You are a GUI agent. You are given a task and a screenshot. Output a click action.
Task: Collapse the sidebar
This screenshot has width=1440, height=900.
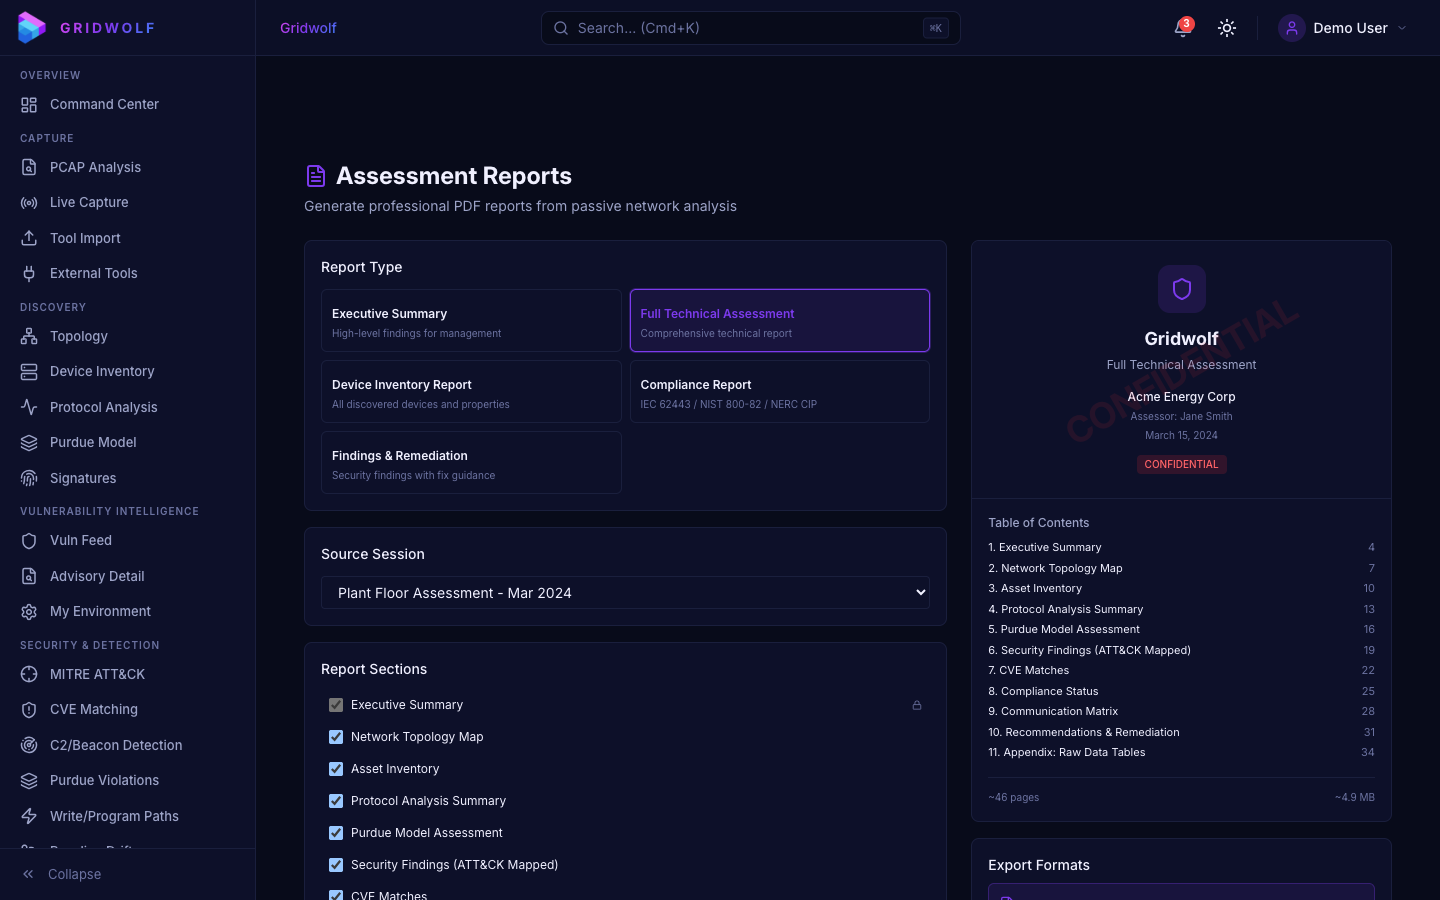pyautogui.click(x=61, y=874)
